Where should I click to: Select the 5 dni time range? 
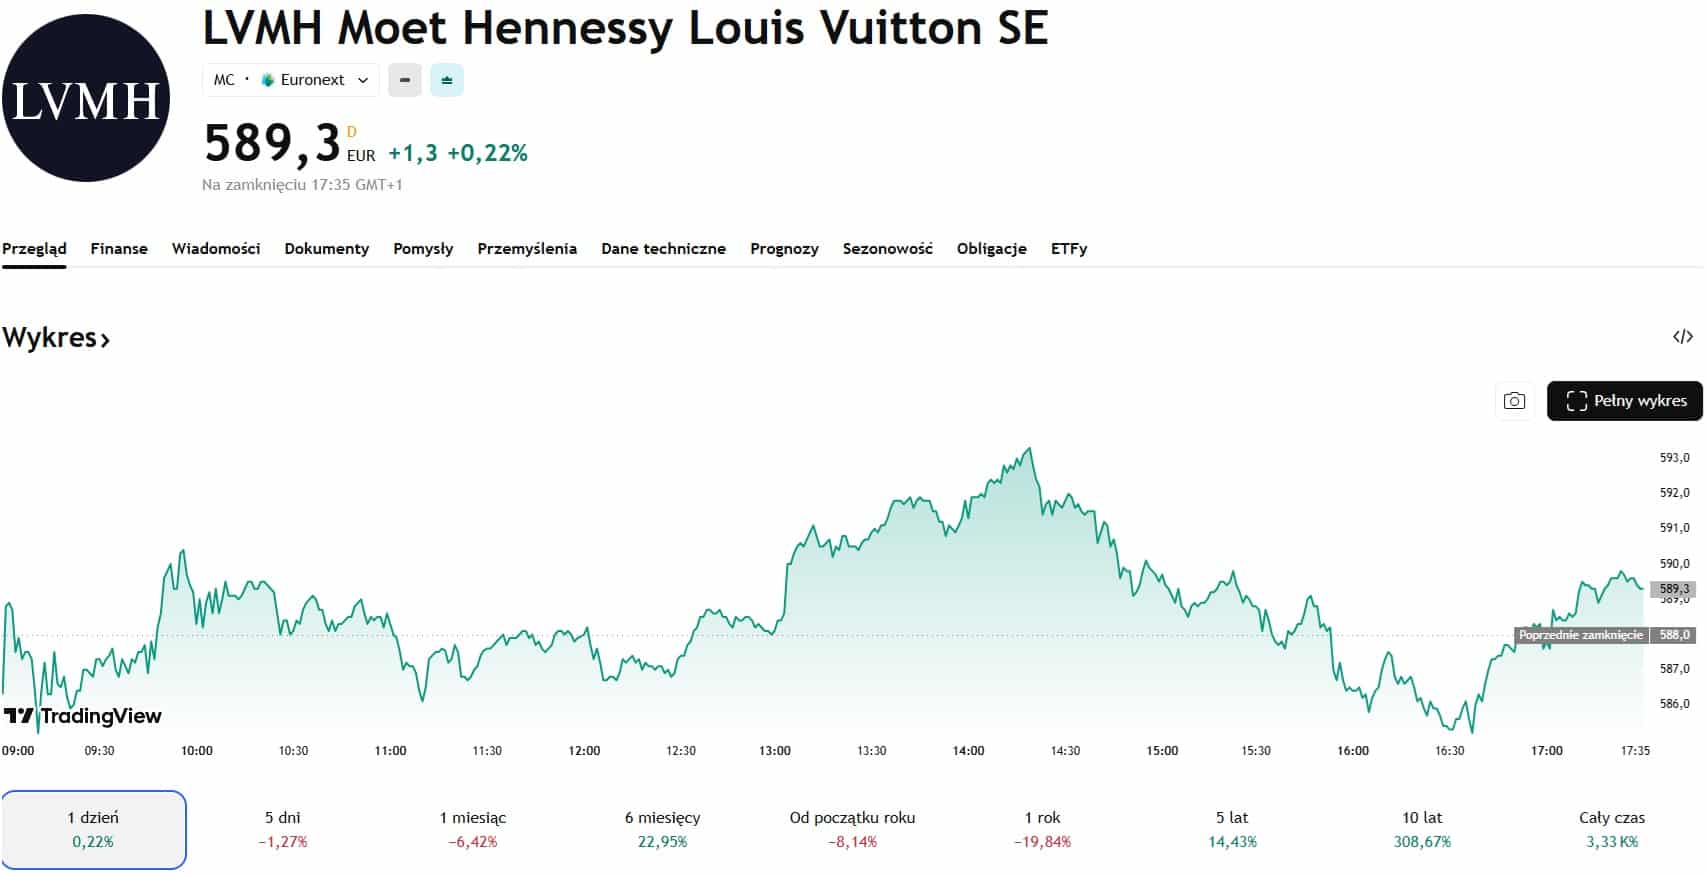pos(283,829)
